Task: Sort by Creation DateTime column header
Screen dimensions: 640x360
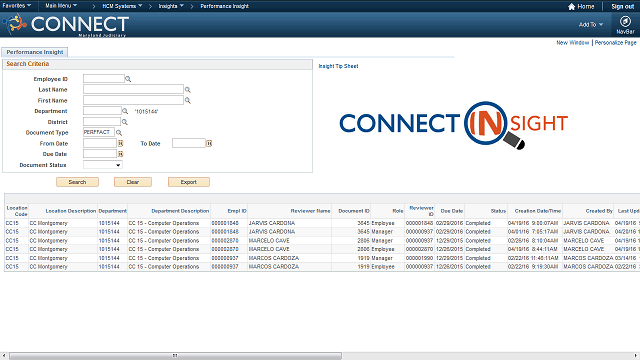Action: tap(538, 211)
